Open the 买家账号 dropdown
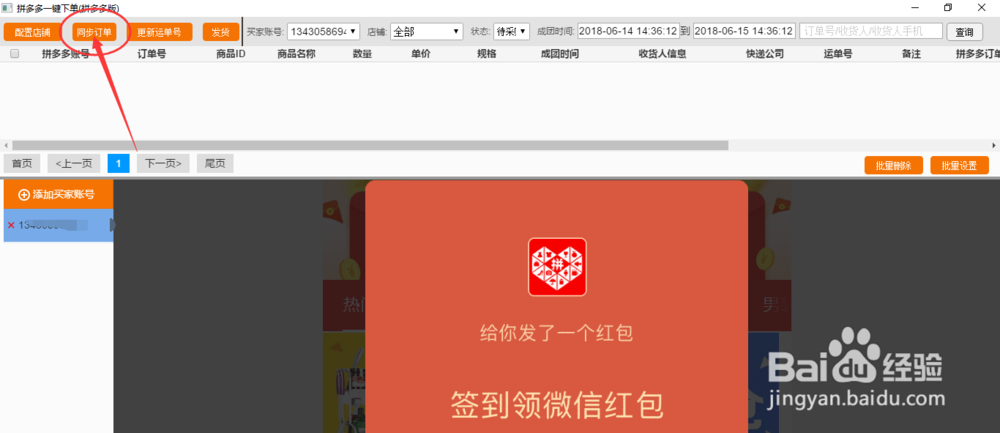 (323, 31)
